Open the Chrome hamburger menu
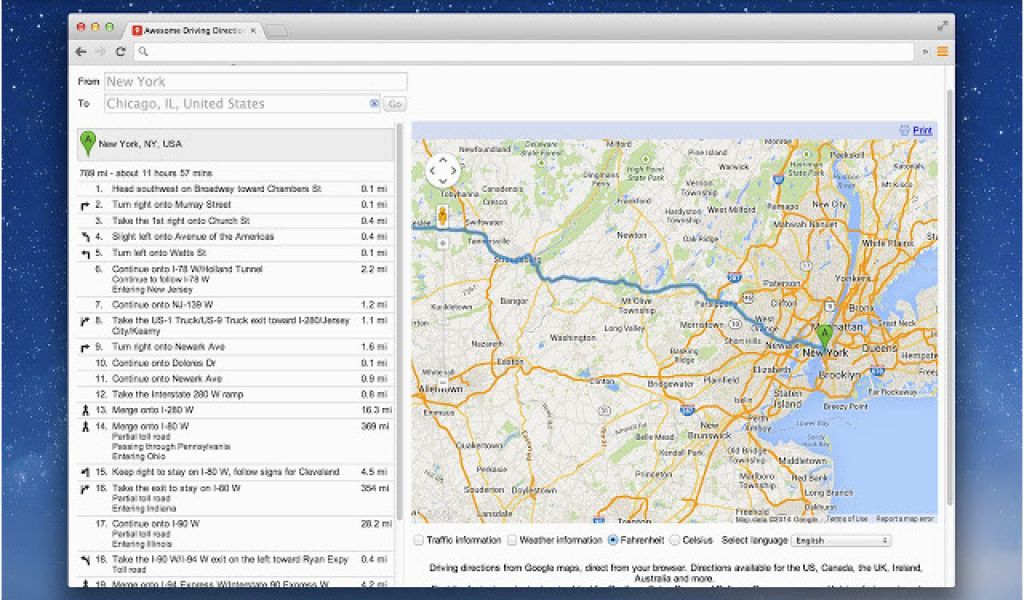 coord(942,52)
